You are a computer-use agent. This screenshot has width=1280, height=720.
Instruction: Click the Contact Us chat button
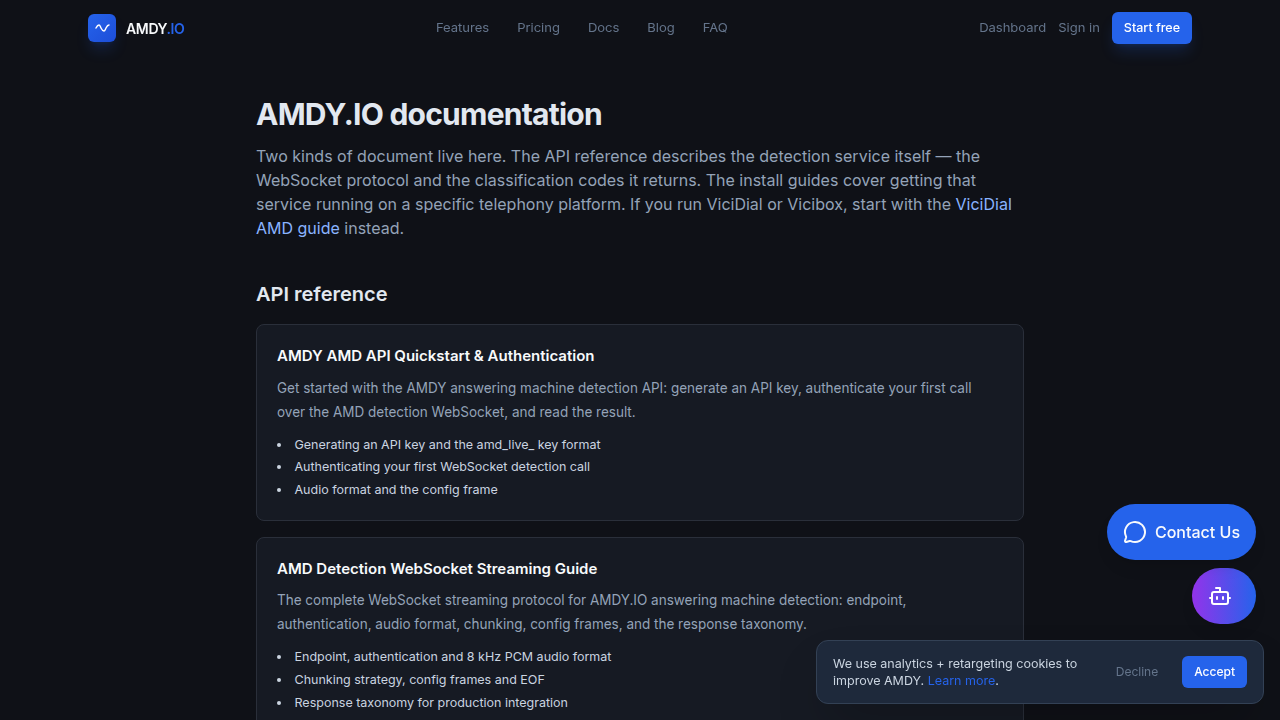(1181, 532)
